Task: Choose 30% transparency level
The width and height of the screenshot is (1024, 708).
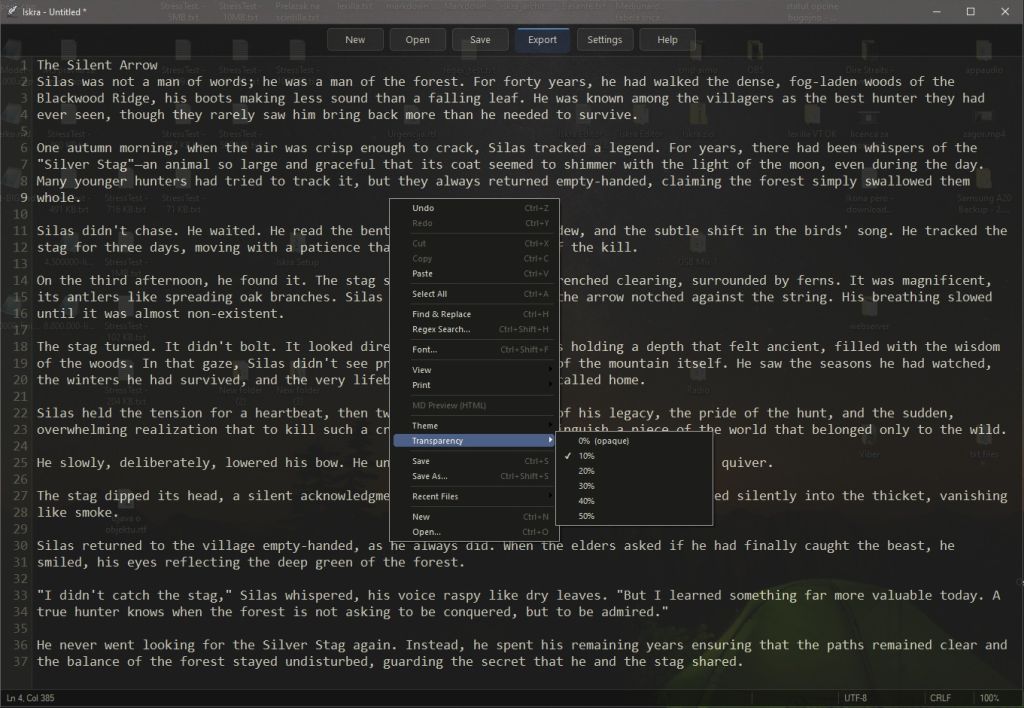Action: pyautogui.click(x=587, y=486)
